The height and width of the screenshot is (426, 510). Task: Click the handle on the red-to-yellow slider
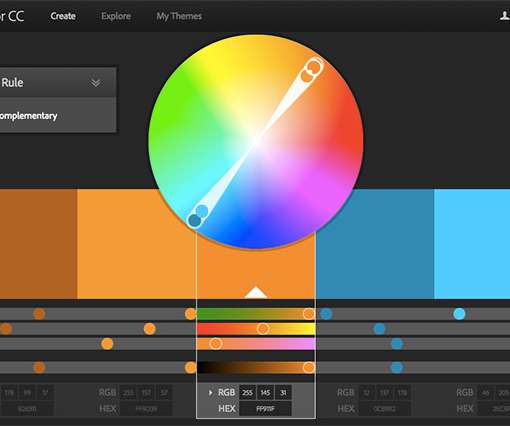(263, 329)
